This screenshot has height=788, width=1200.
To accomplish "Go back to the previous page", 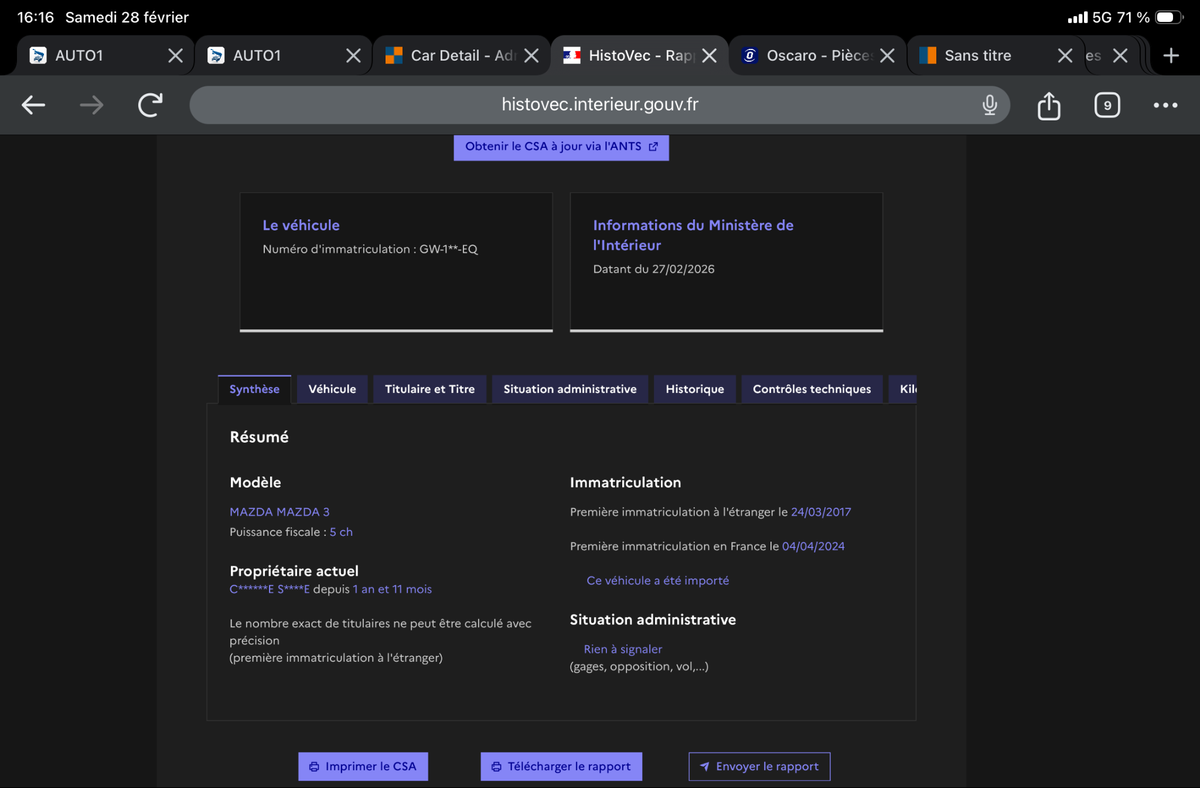I will 33,105.
